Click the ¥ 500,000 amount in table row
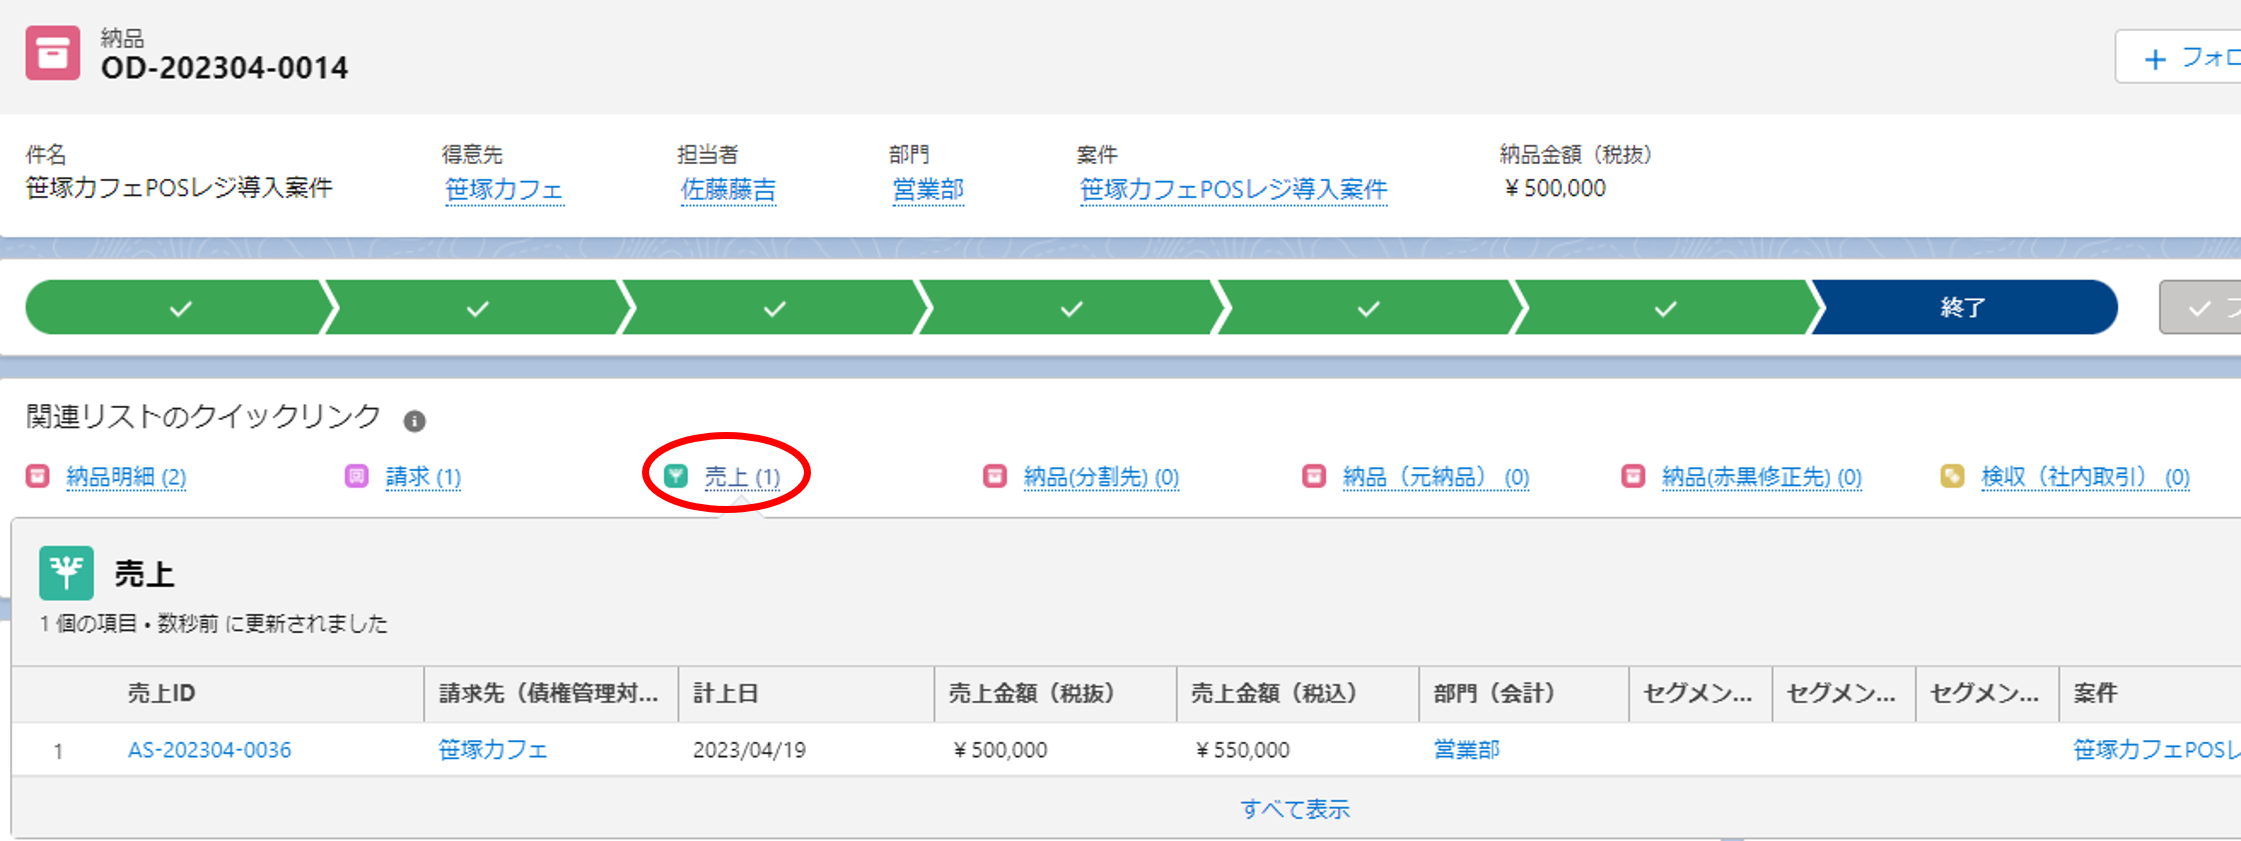 pyautogui.click(x=1001, y=750)
